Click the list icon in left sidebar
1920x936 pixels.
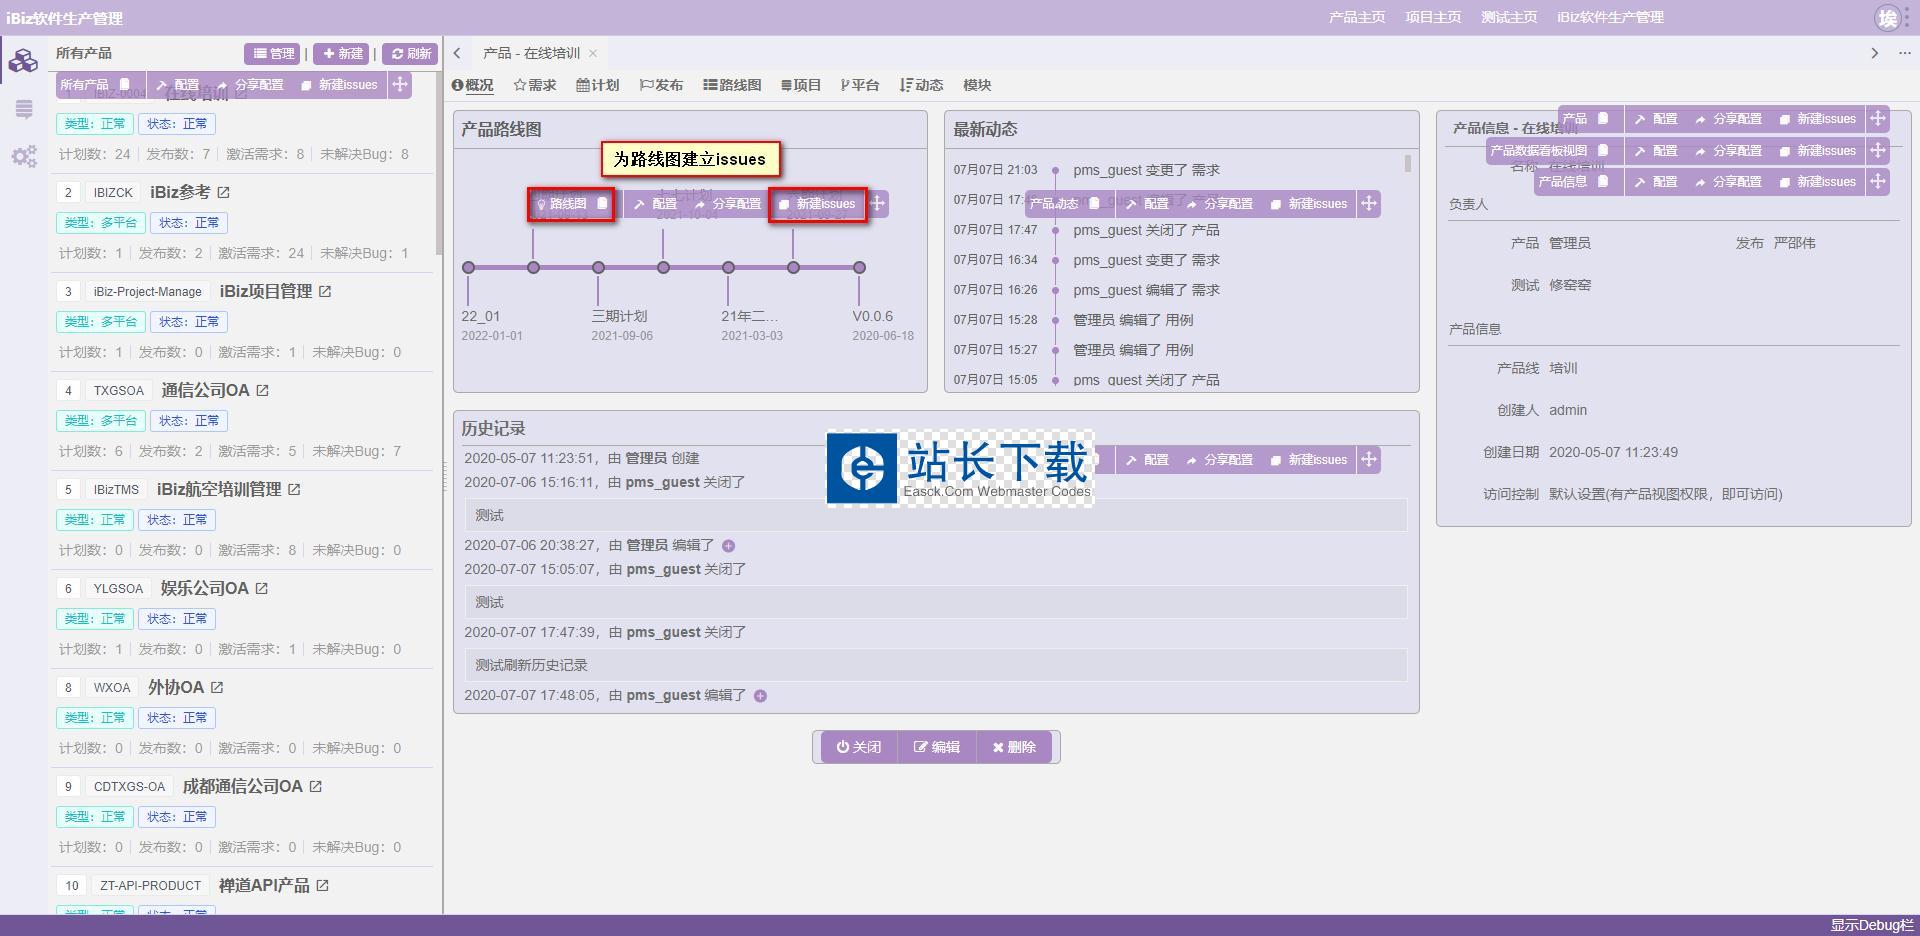pyautogui.click(x=24, y=109)
